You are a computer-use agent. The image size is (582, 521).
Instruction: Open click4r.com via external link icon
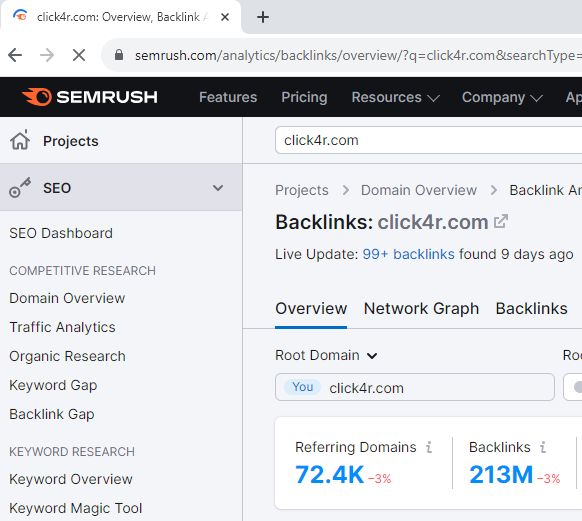pyautogui.click(x=501, y=222)
